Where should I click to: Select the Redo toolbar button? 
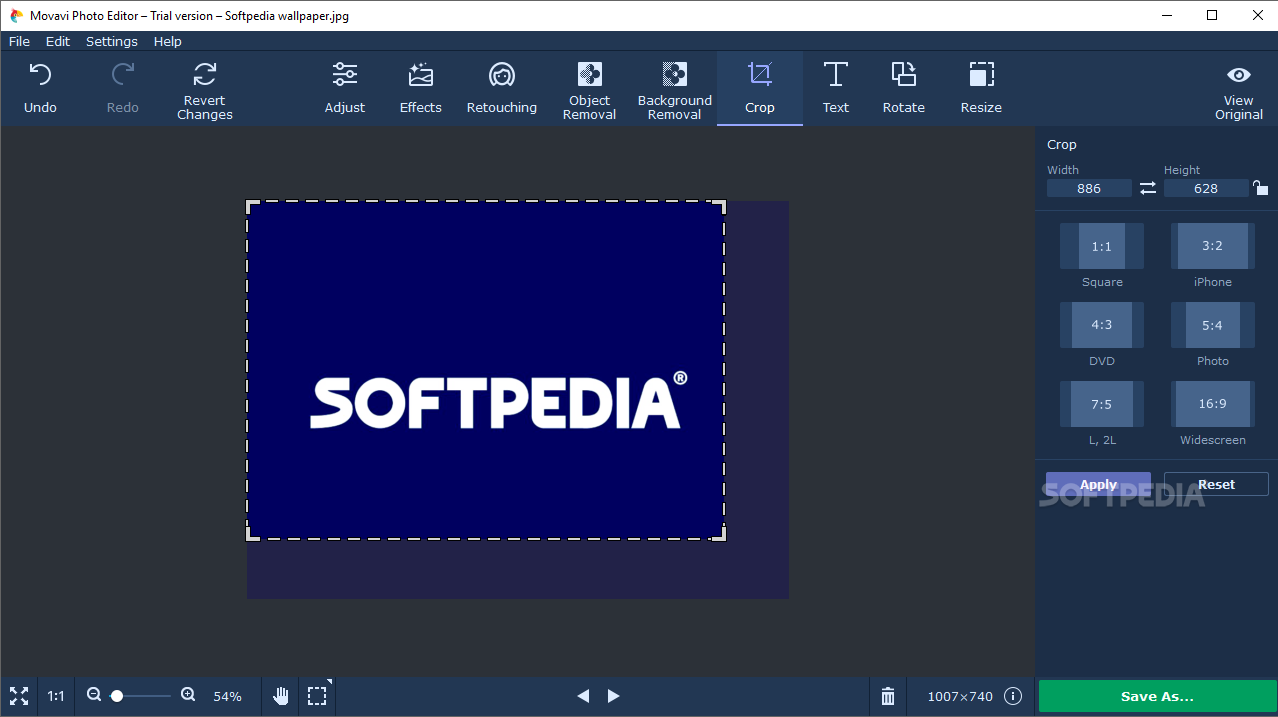tap(123, 88)
